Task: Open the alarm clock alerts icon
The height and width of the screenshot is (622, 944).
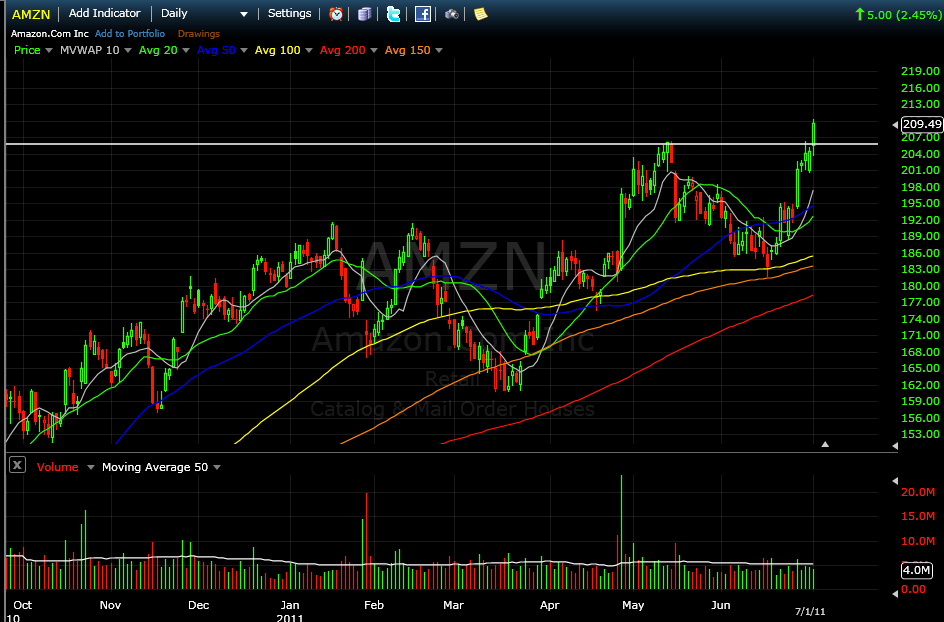Action: (x=336, y=14)
